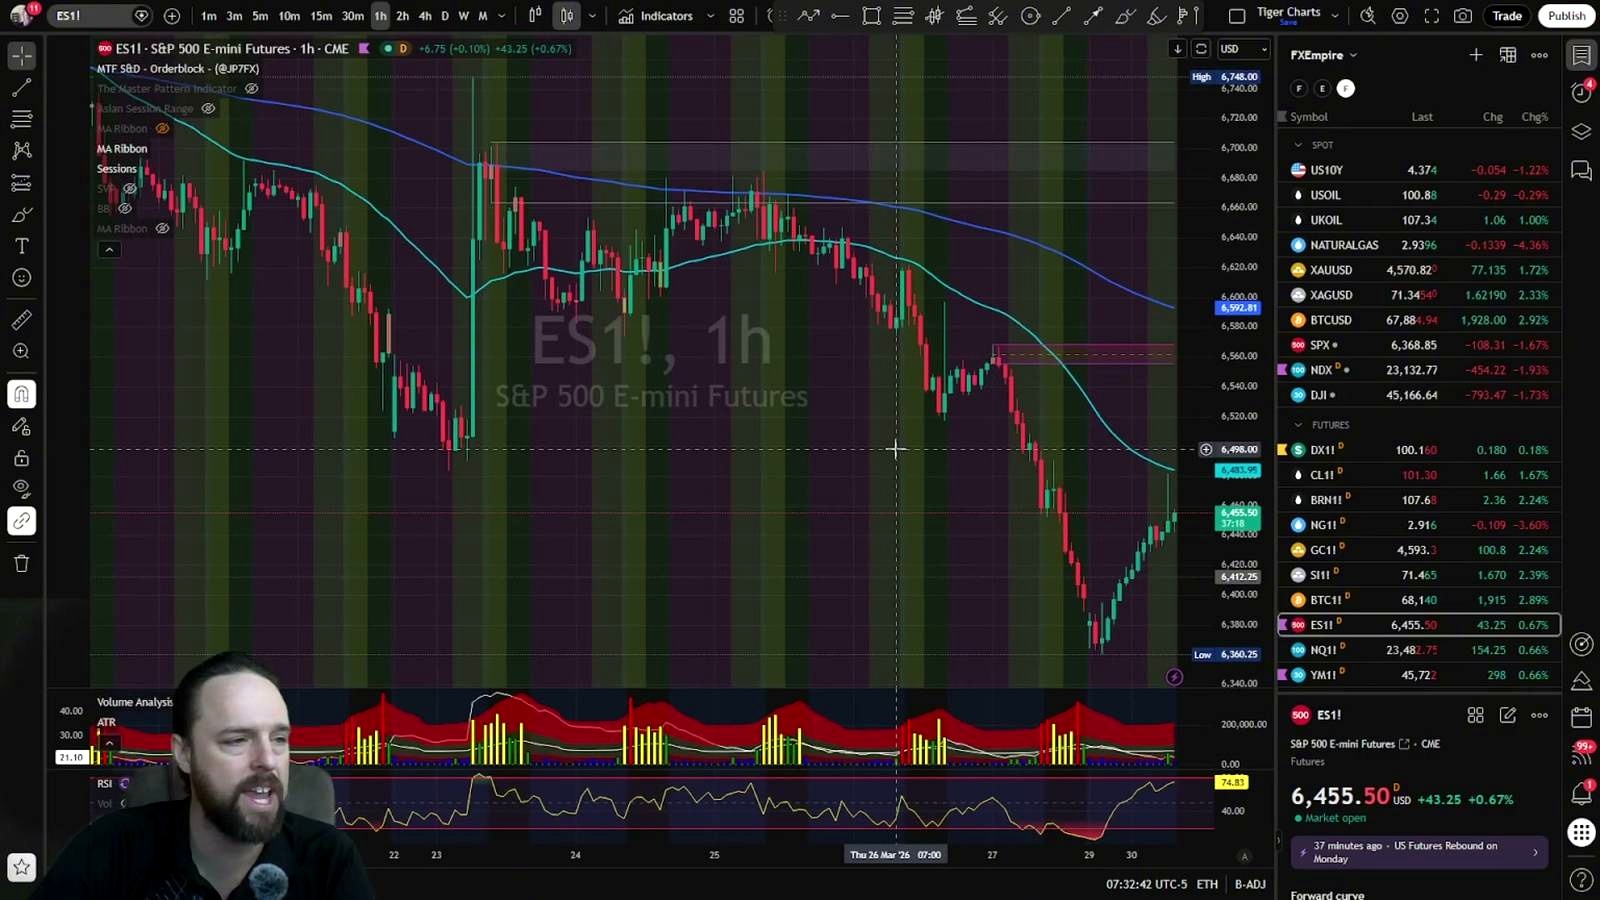This screenshot has height=900, width=1600.
Task: Open the advanced view table icon
Action: pos(1508,55)
